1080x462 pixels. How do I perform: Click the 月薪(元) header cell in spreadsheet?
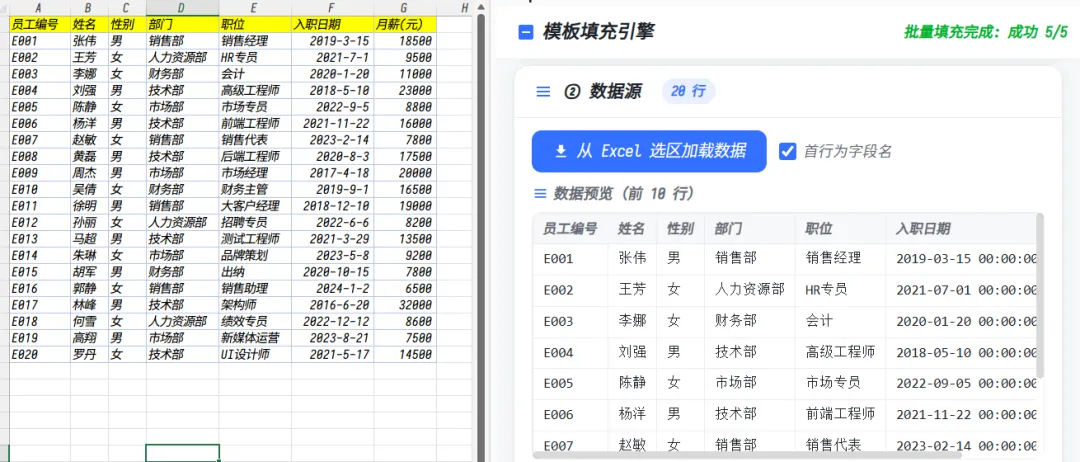(405, 24)
